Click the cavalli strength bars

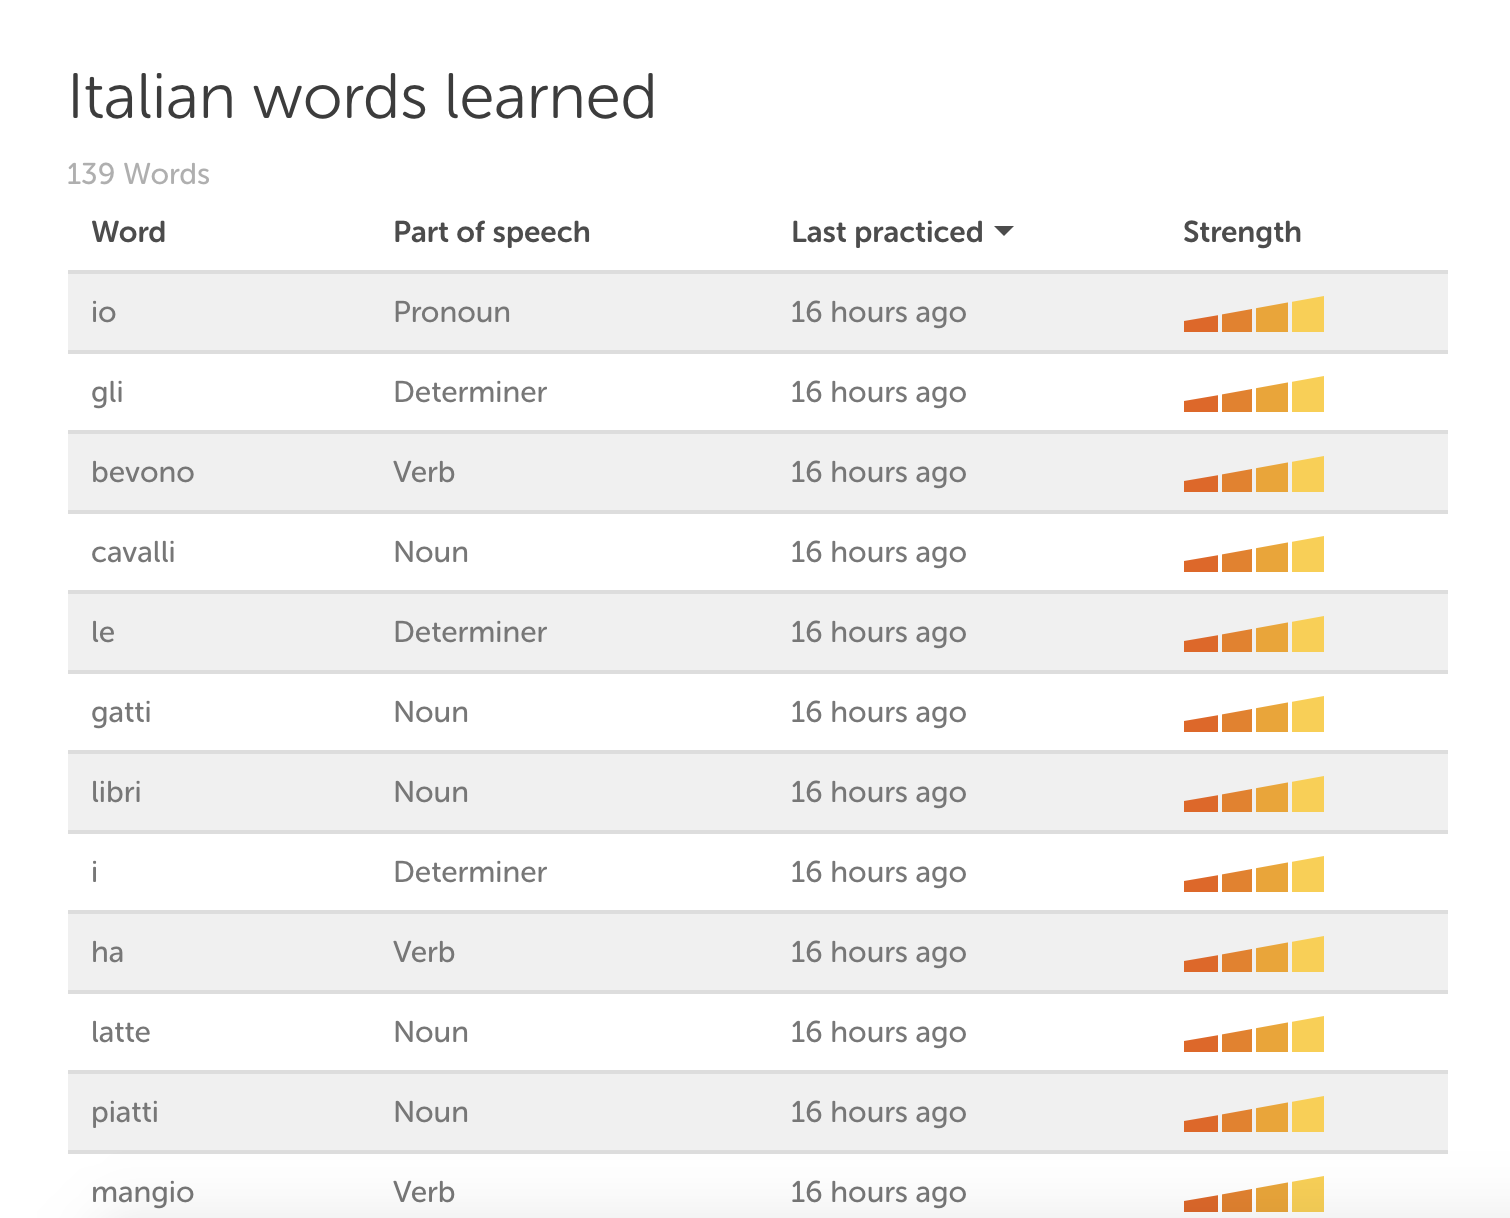point(1254,554)
